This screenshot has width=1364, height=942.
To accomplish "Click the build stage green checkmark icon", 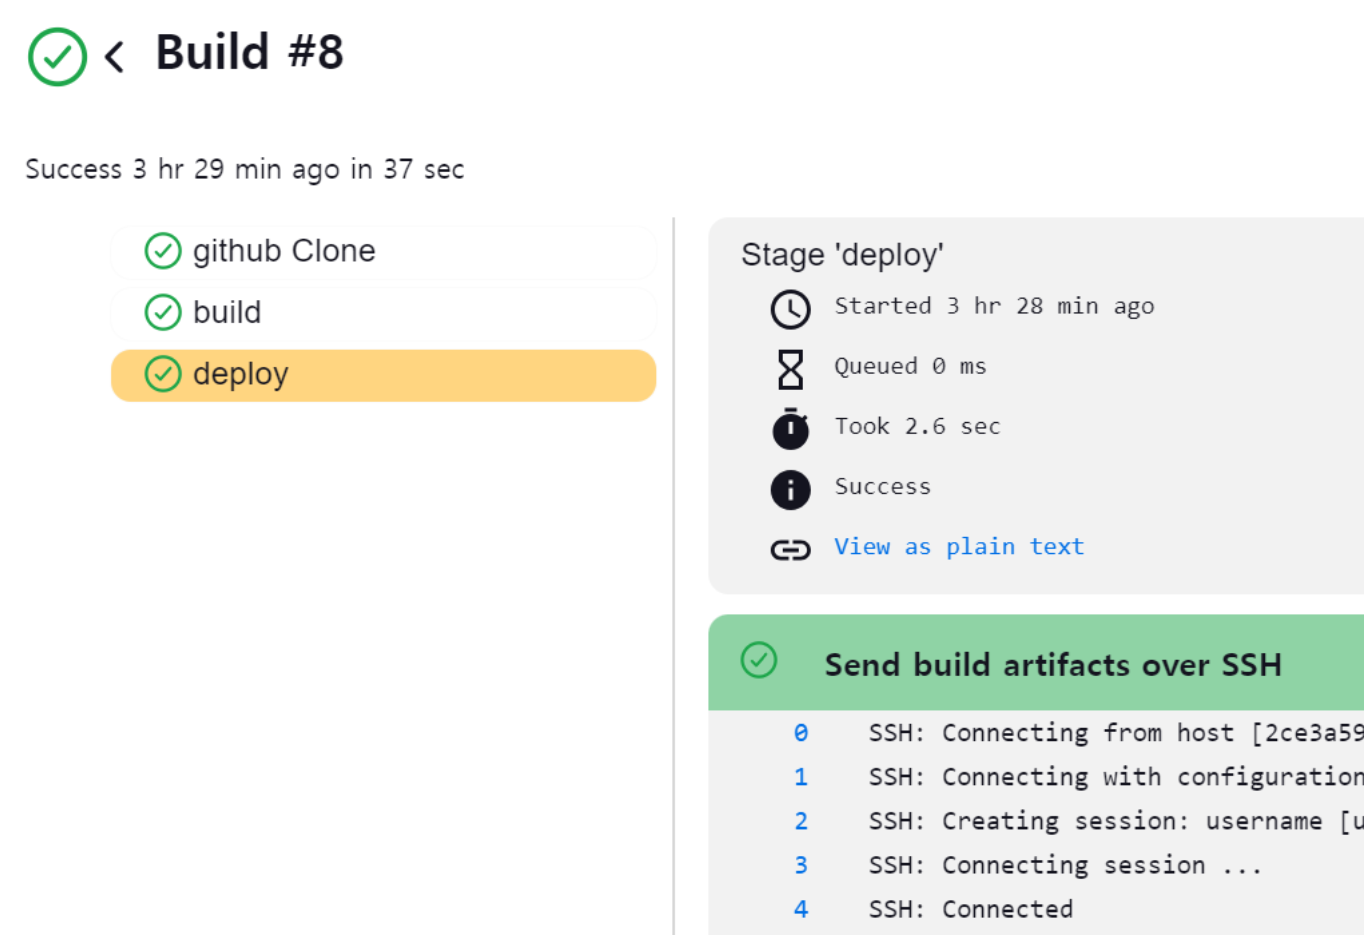I will pos(163,313).
